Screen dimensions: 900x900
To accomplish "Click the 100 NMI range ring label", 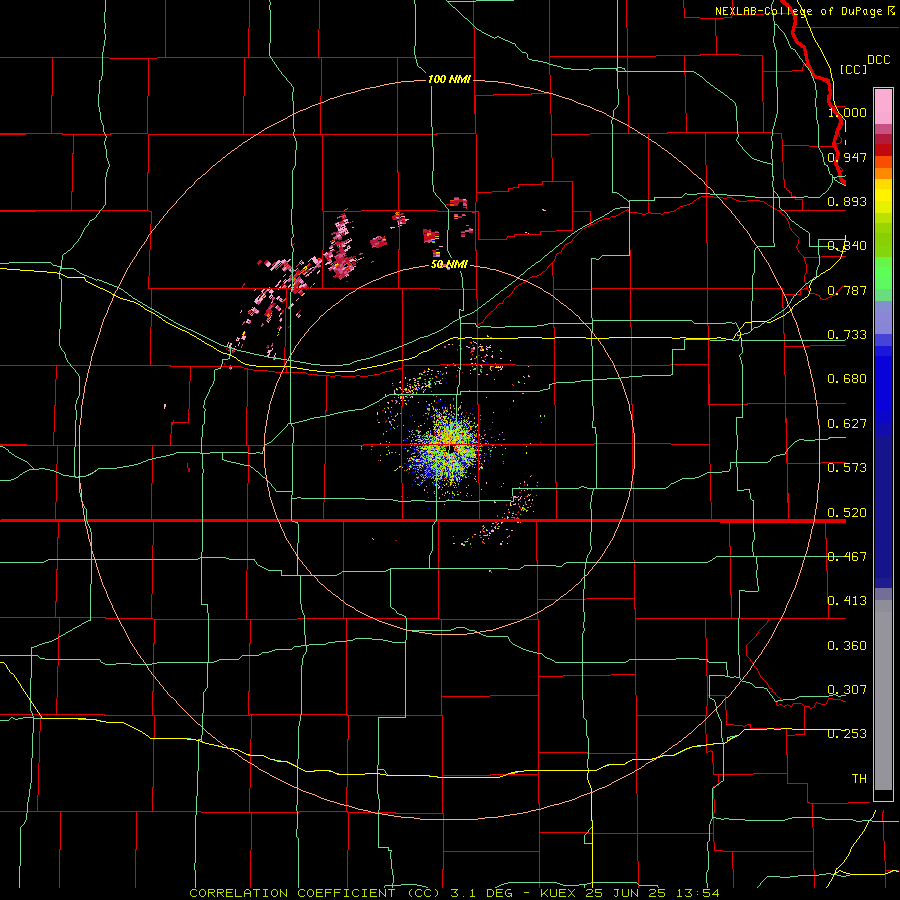I will point(449,79).
